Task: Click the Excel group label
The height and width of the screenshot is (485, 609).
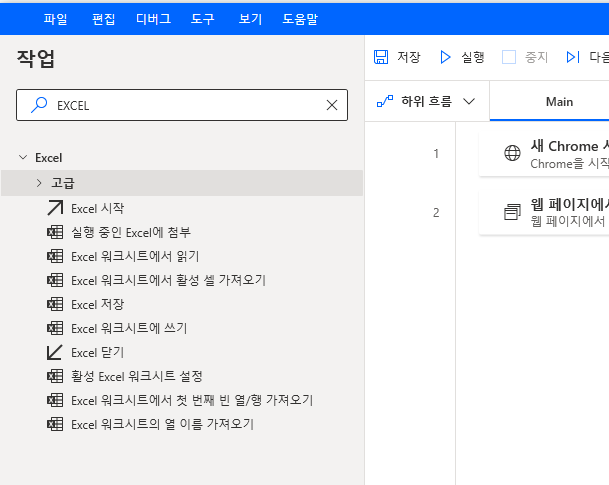Action: point(49,158)
